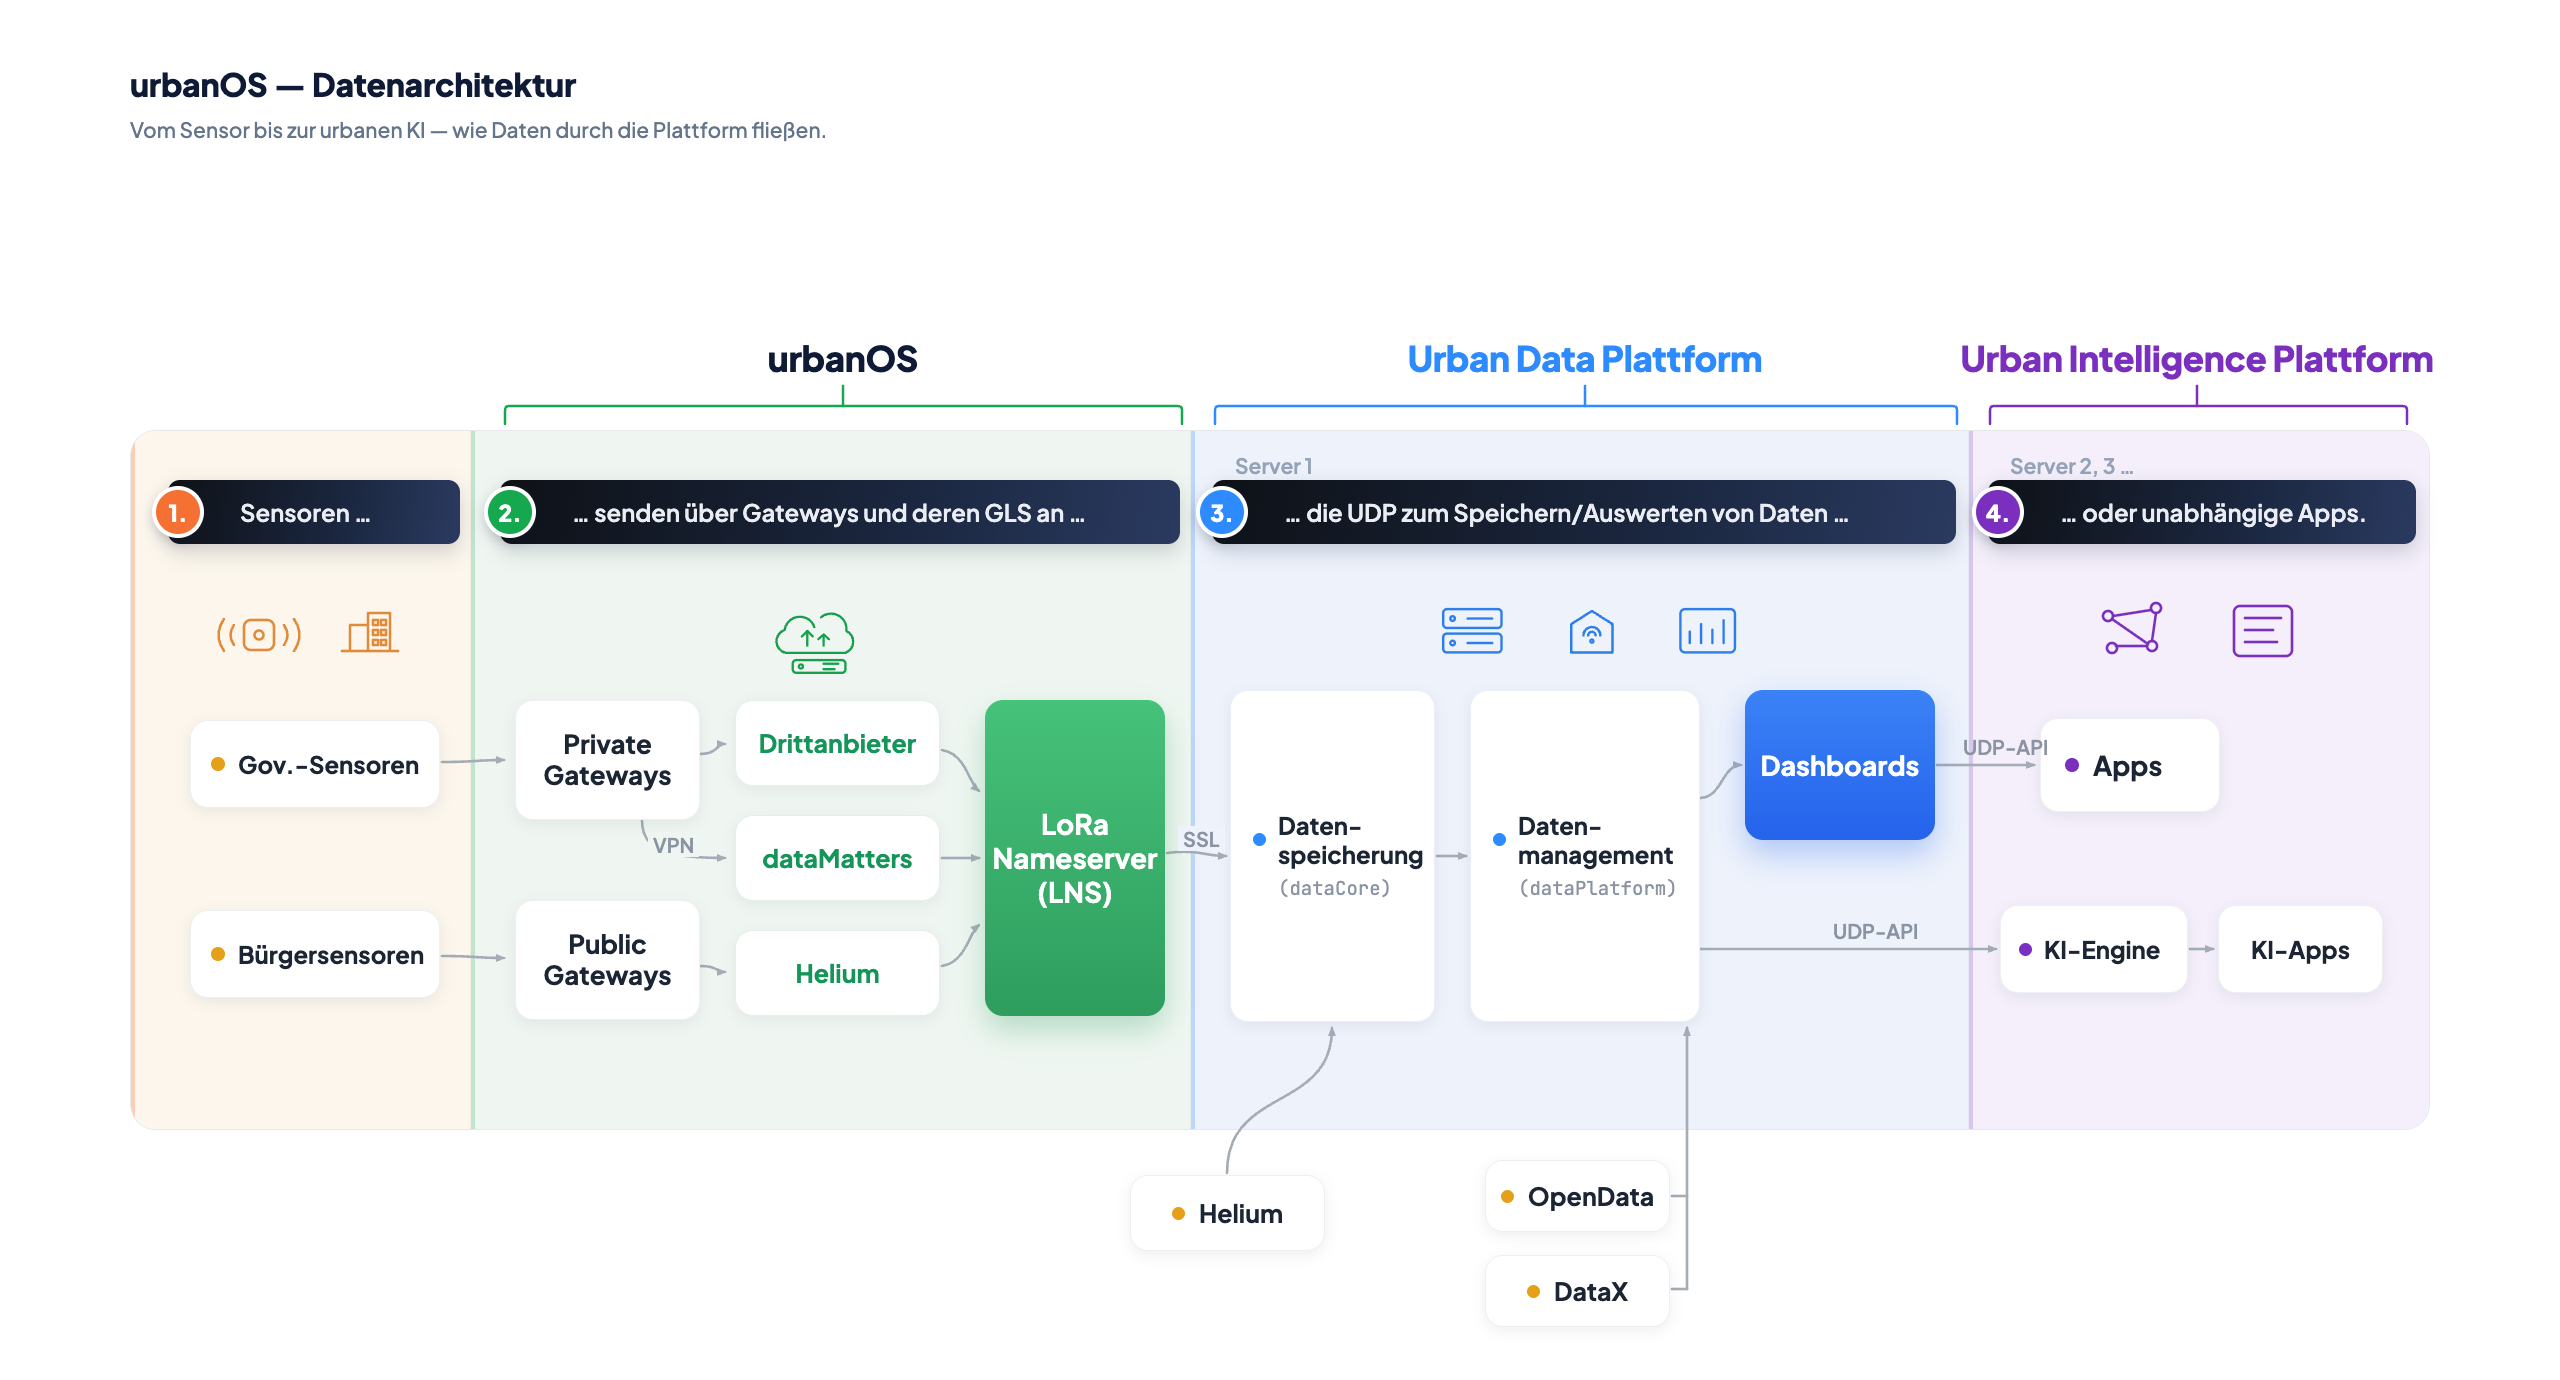
Task: Click the VPN connection label
Action: (x=673, y=846)
